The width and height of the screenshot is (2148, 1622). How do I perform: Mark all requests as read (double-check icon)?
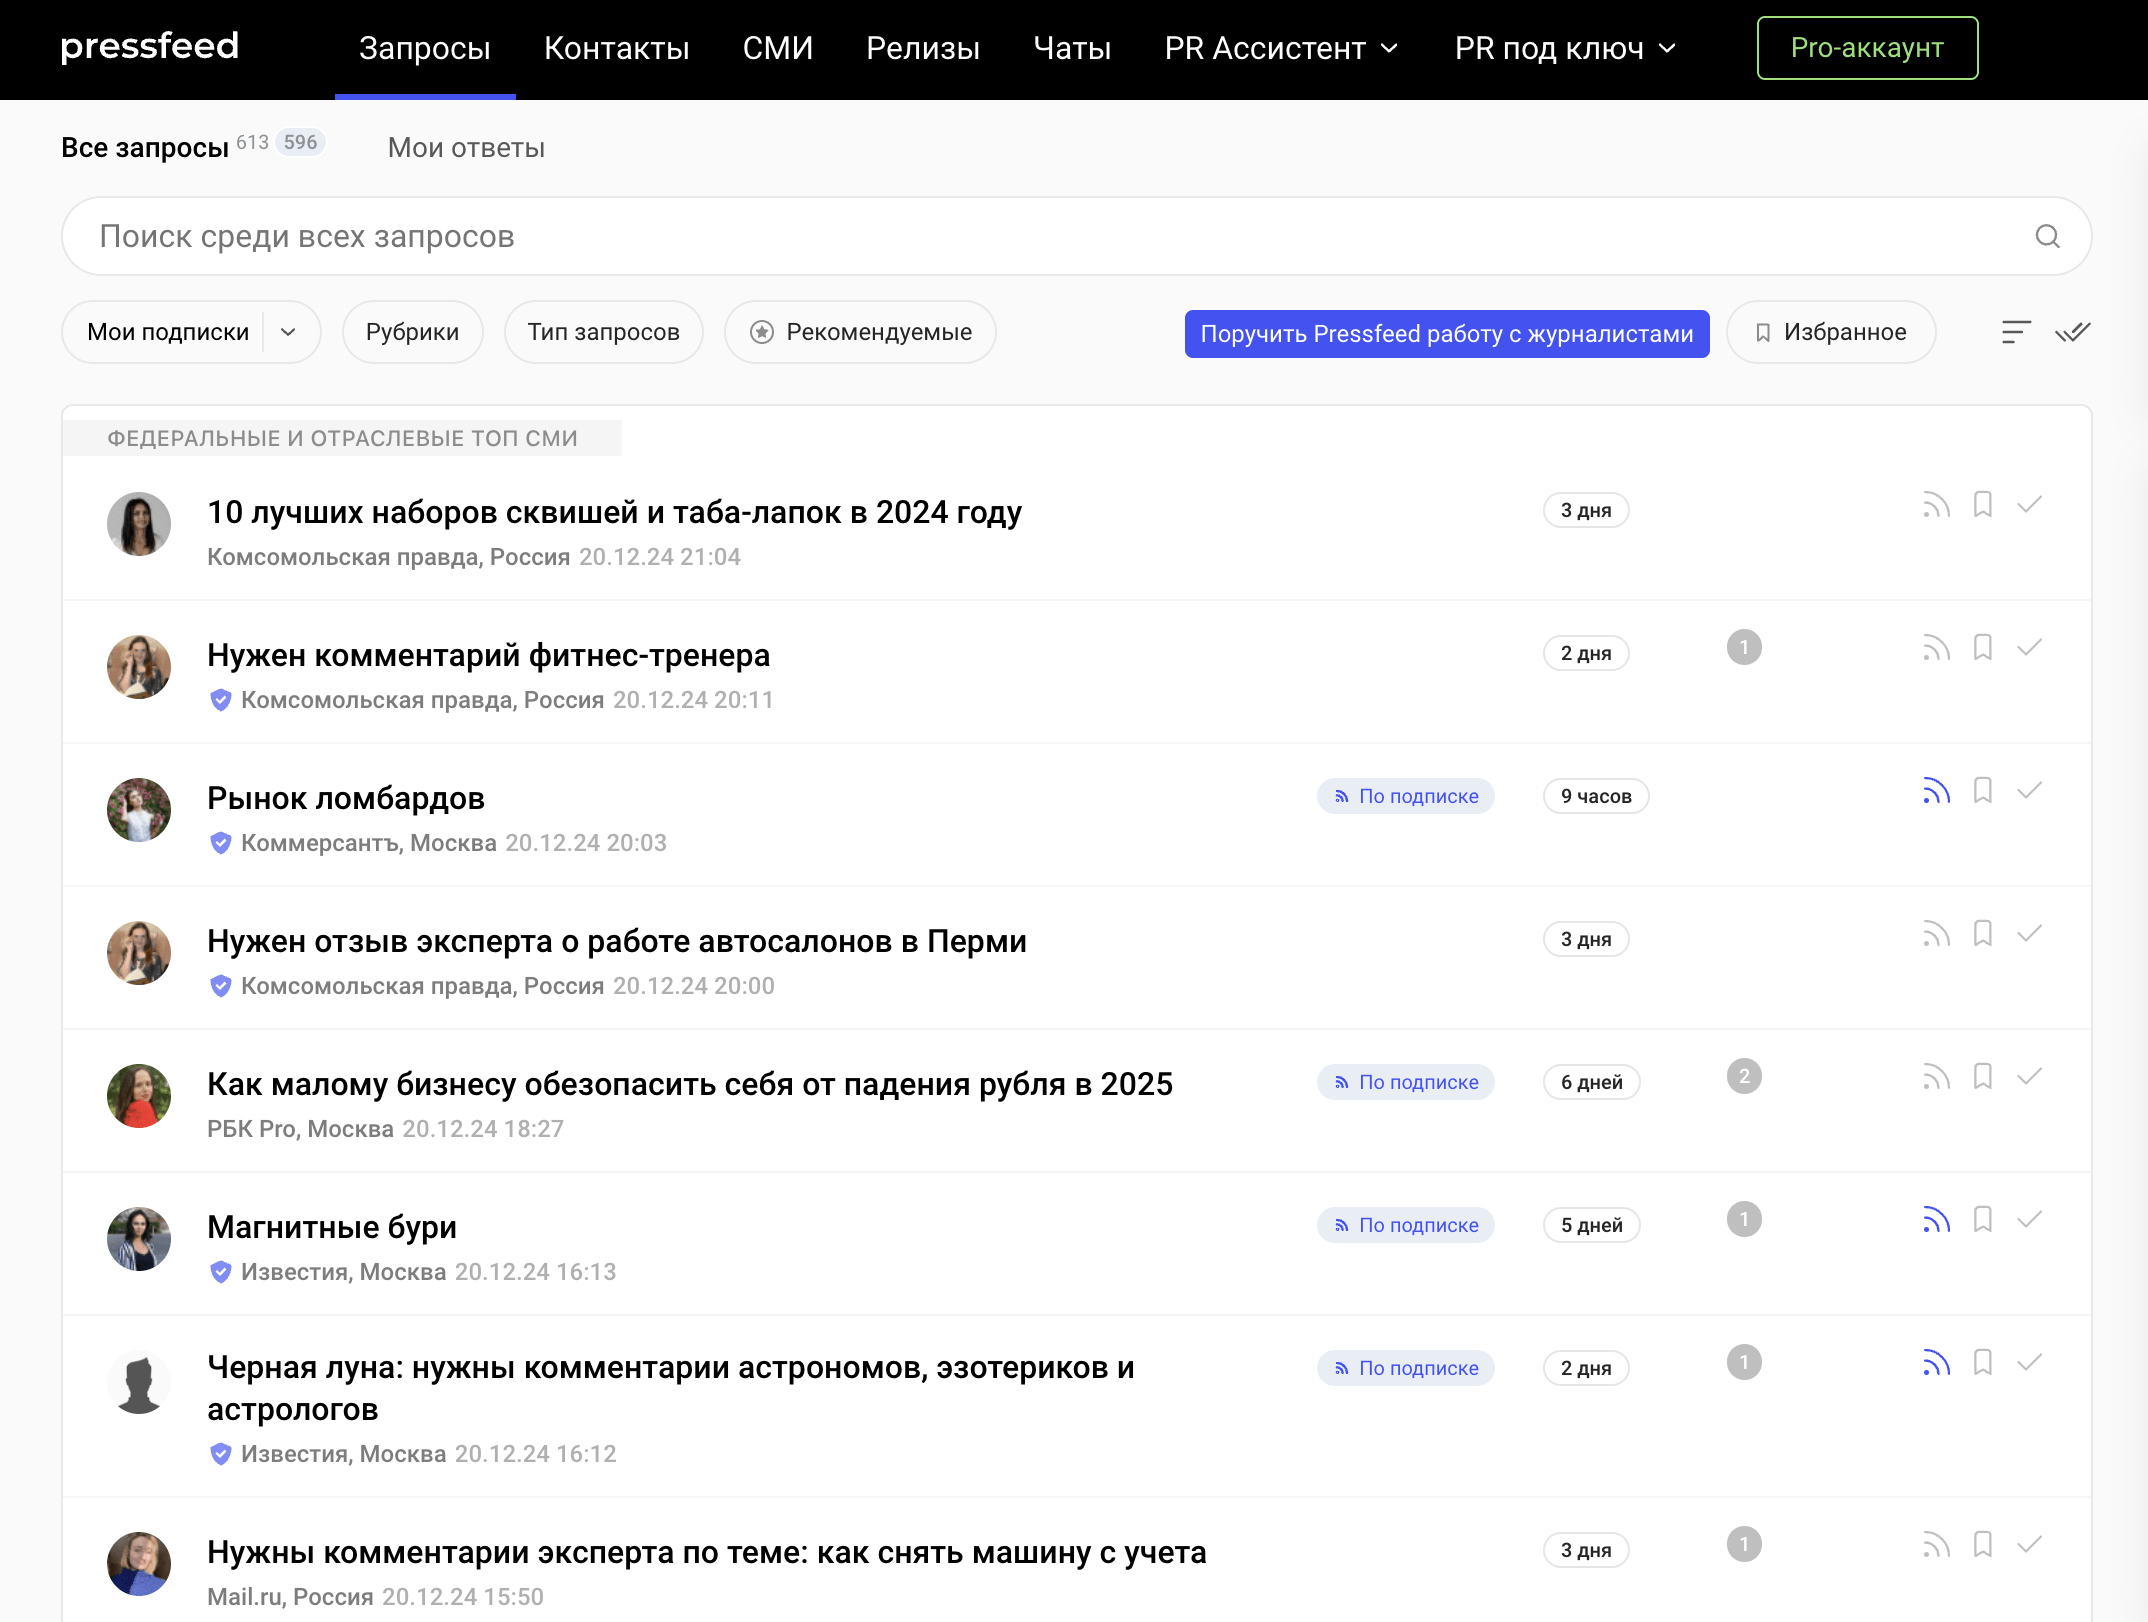point(2072,332)
